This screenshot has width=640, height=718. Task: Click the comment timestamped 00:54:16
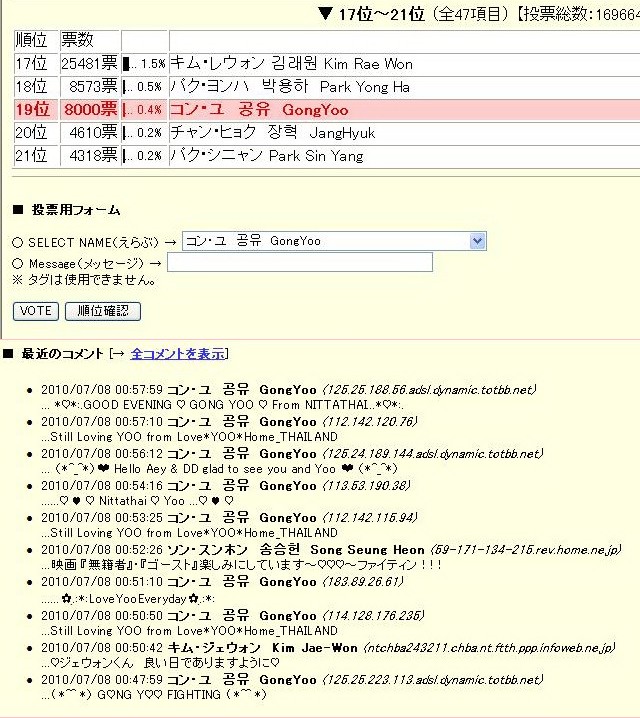pos(226,486)
